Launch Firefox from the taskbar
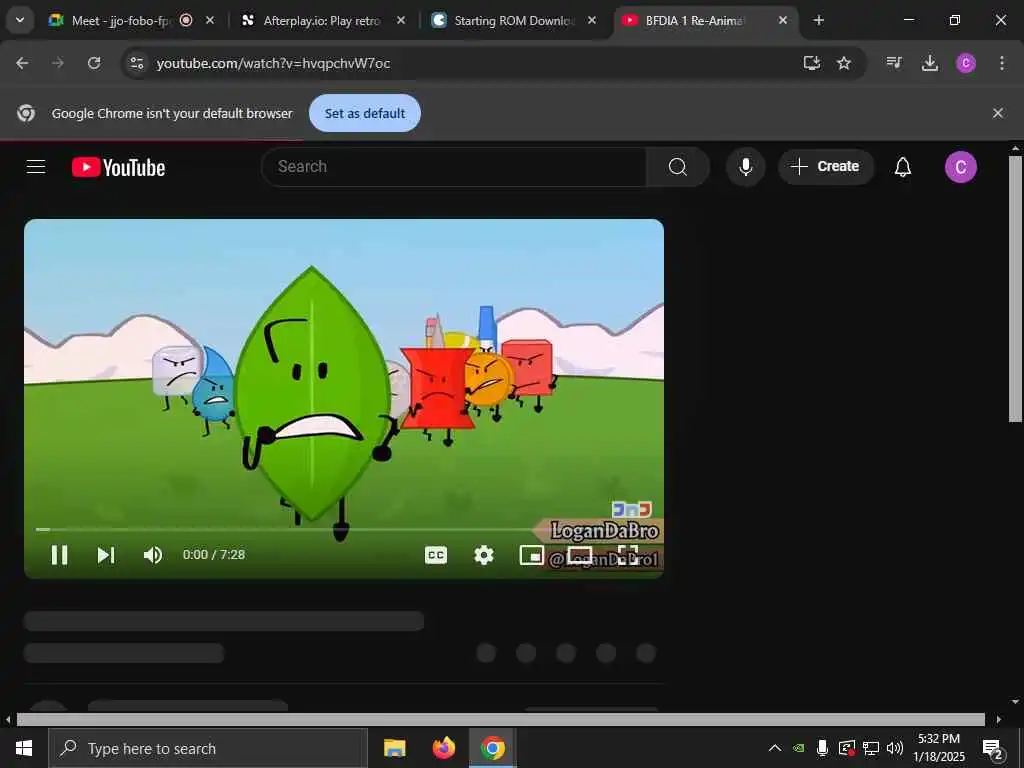Image resolution: width=1024 pixels, height=768 pixels. pos(444,748)
